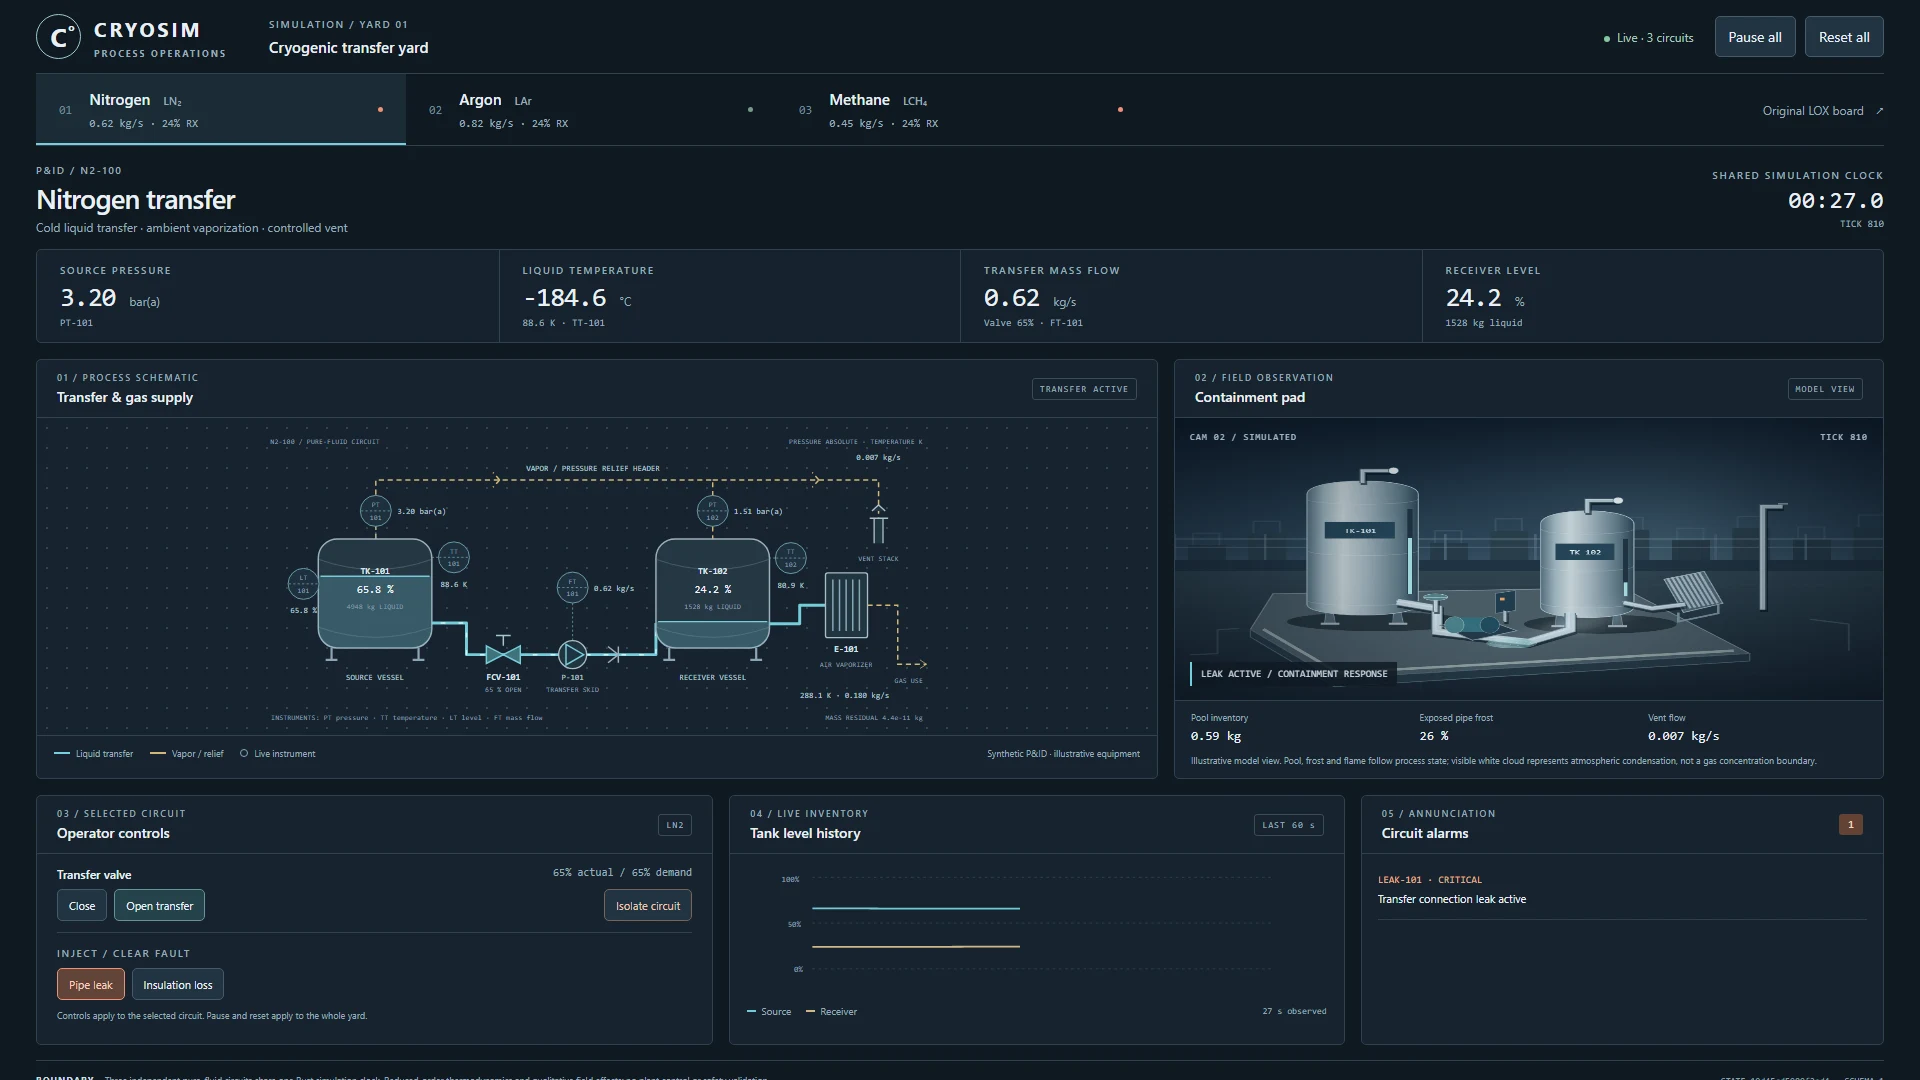Click the Receiver legend swatch in level history
1920x1080 pixels.
click(x=810, y=1012)
